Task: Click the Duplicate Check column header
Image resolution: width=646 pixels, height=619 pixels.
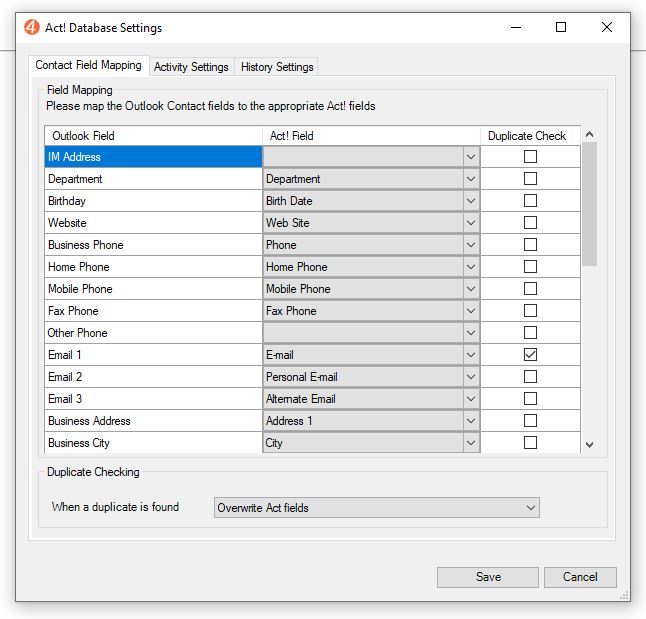Action: click(530, 136)
